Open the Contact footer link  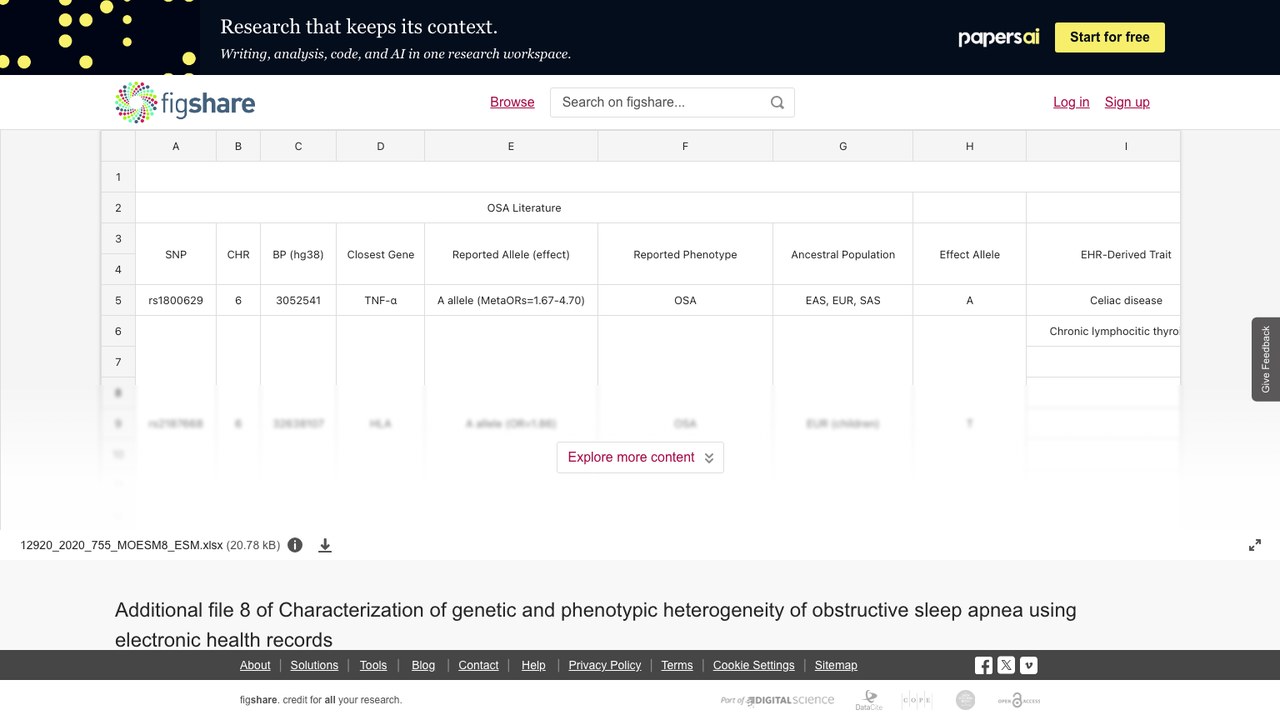[x=478, y=665]
